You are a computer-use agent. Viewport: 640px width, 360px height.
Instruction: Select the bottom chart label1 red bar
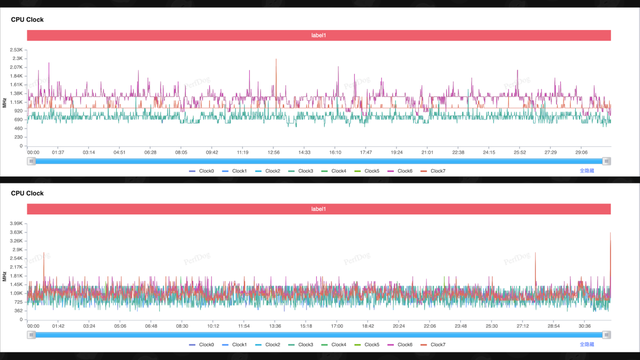pyautogui.click(x=319, y=209)
